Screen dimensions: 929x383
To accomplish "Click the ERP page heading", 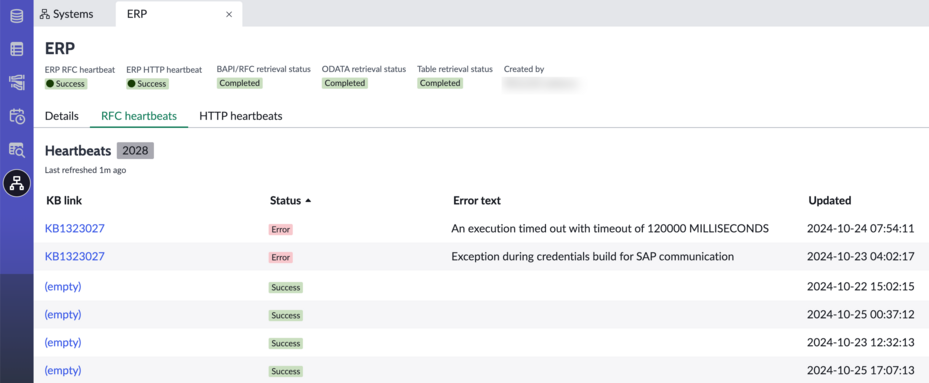I will (60, 49).
